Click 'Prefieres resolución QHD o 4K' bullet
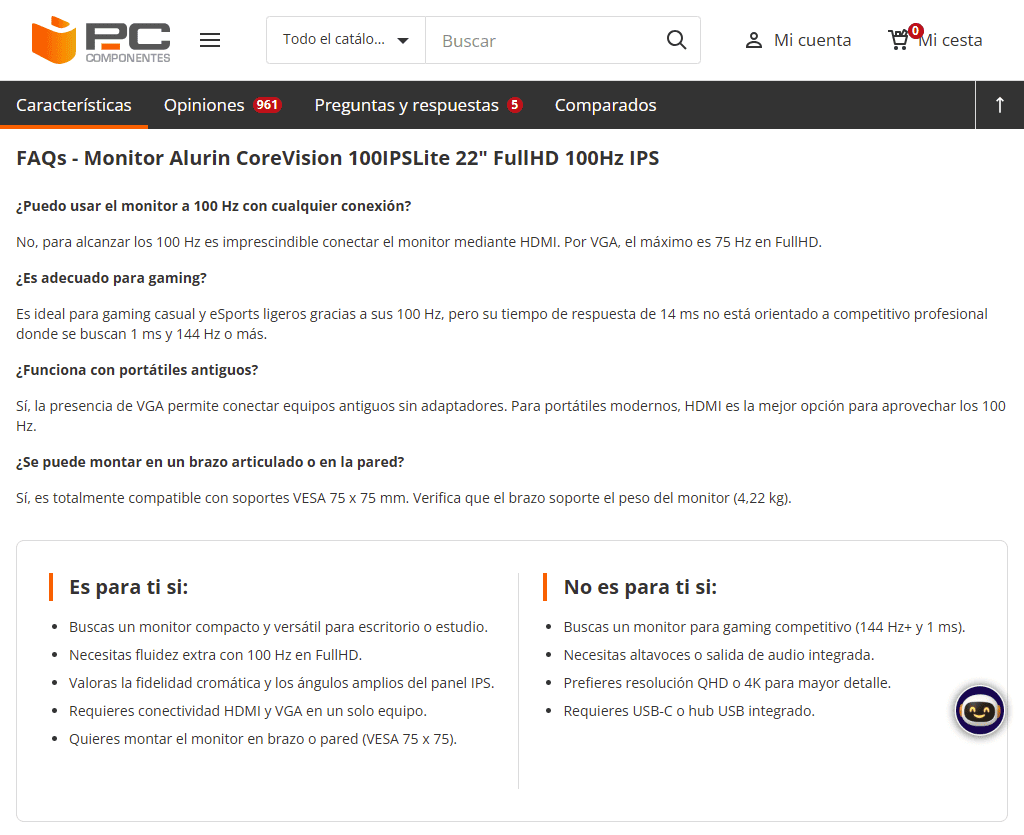This screenshot has height=835, width=1024. pos(727,683)
